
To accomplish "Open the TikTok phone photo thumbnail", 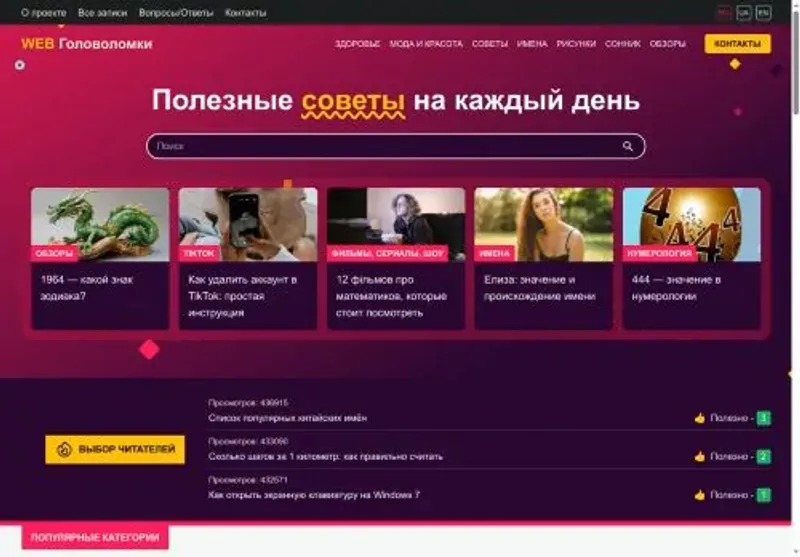I will (248, 224).
